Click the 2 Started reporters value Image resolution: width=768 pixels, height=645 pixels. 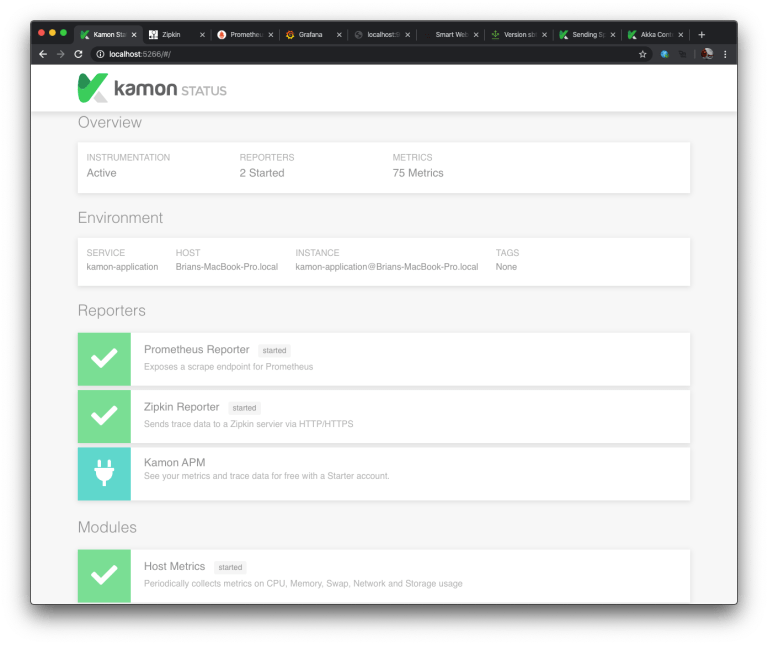(262, 173)
